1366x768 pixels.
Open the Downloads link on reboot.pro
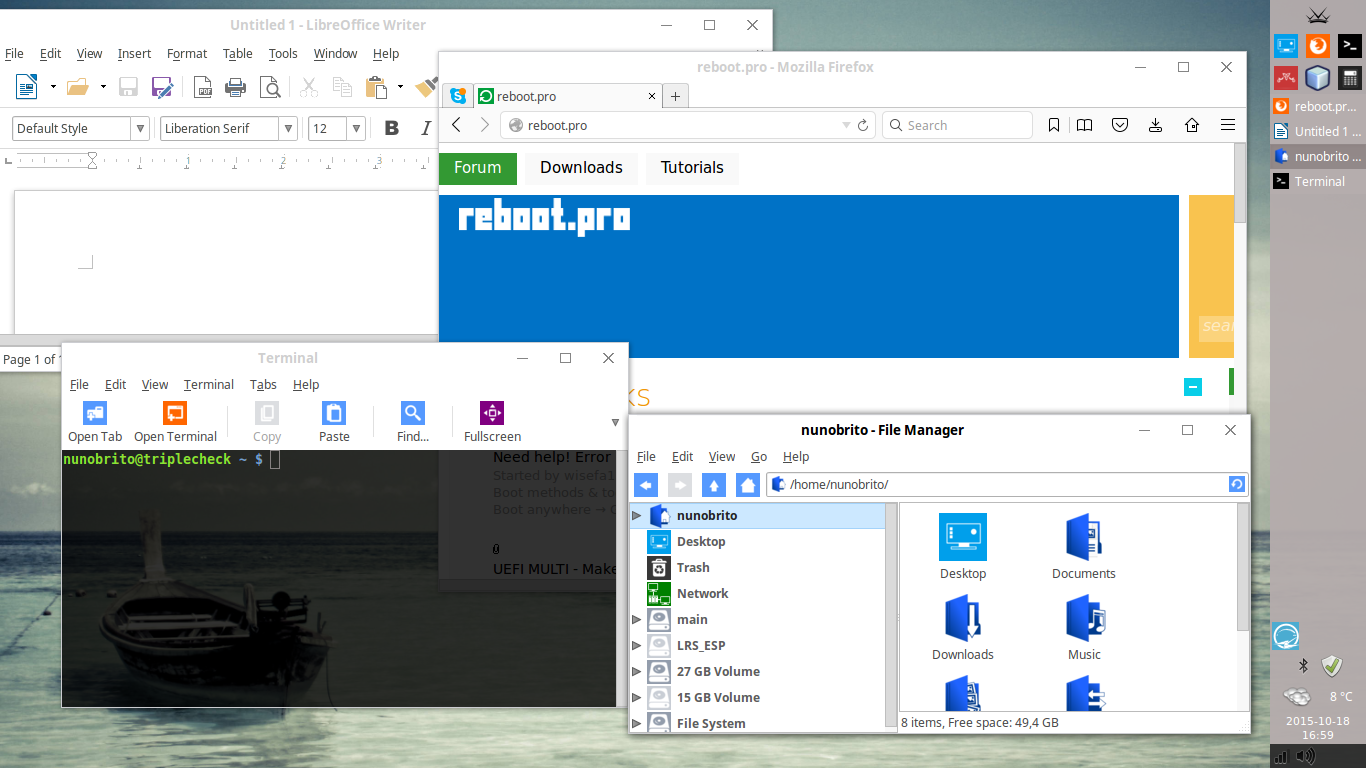[581, 168]
